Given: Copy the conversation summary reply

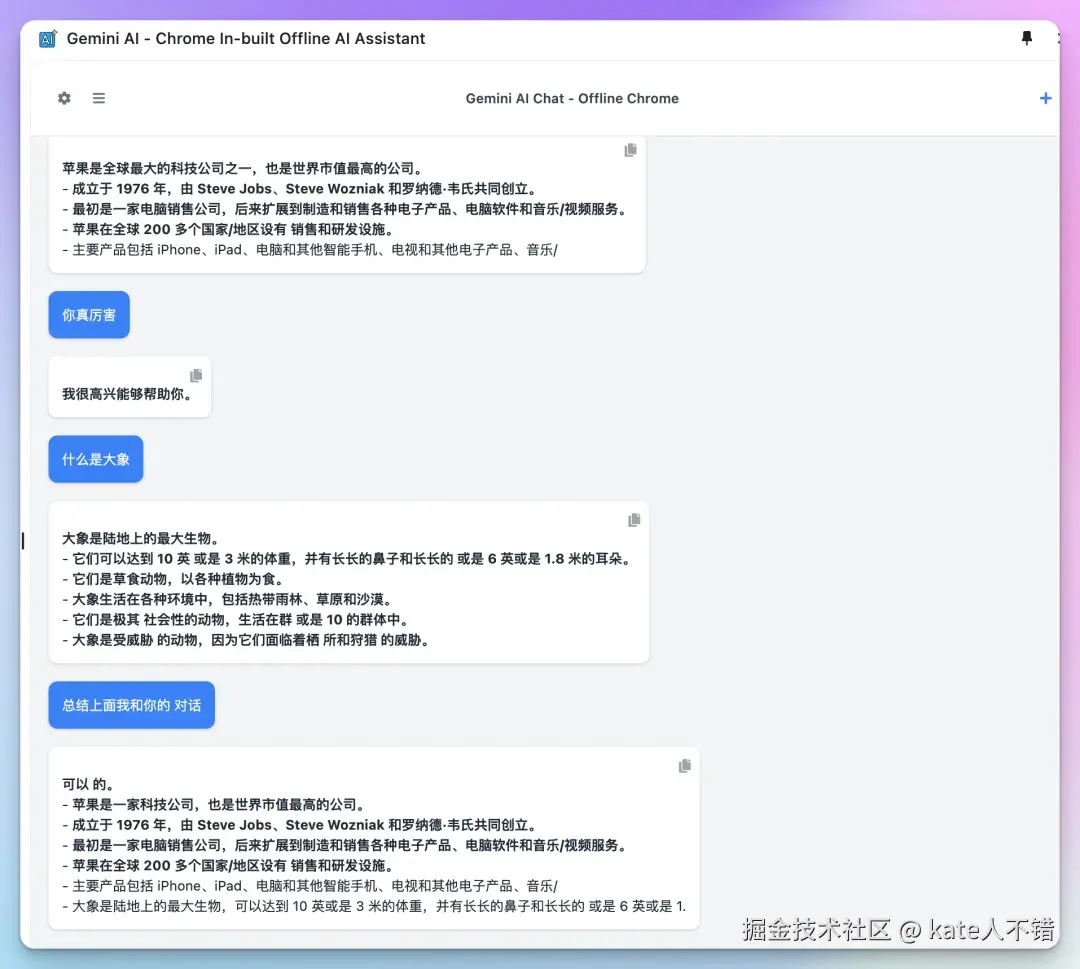Looking at the screenshot, I should pyautogui.click(x=684, y=766).
